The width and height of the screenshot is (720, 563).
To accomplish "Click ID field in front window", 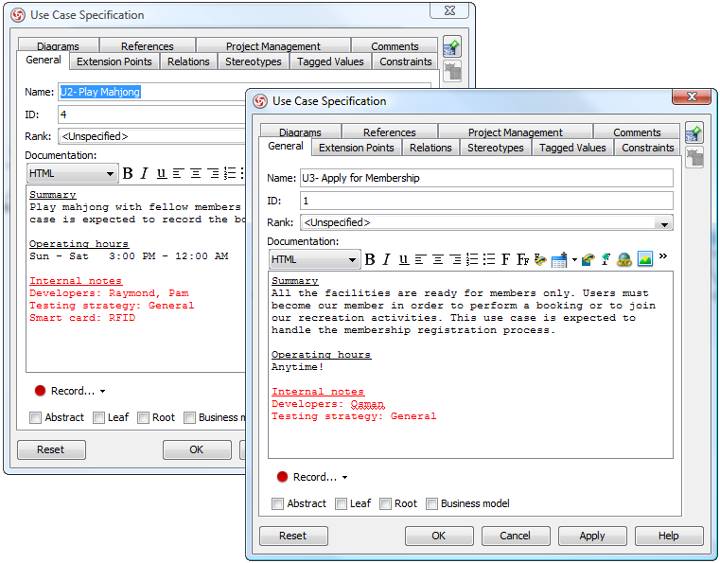I will (x=487, y=201).
